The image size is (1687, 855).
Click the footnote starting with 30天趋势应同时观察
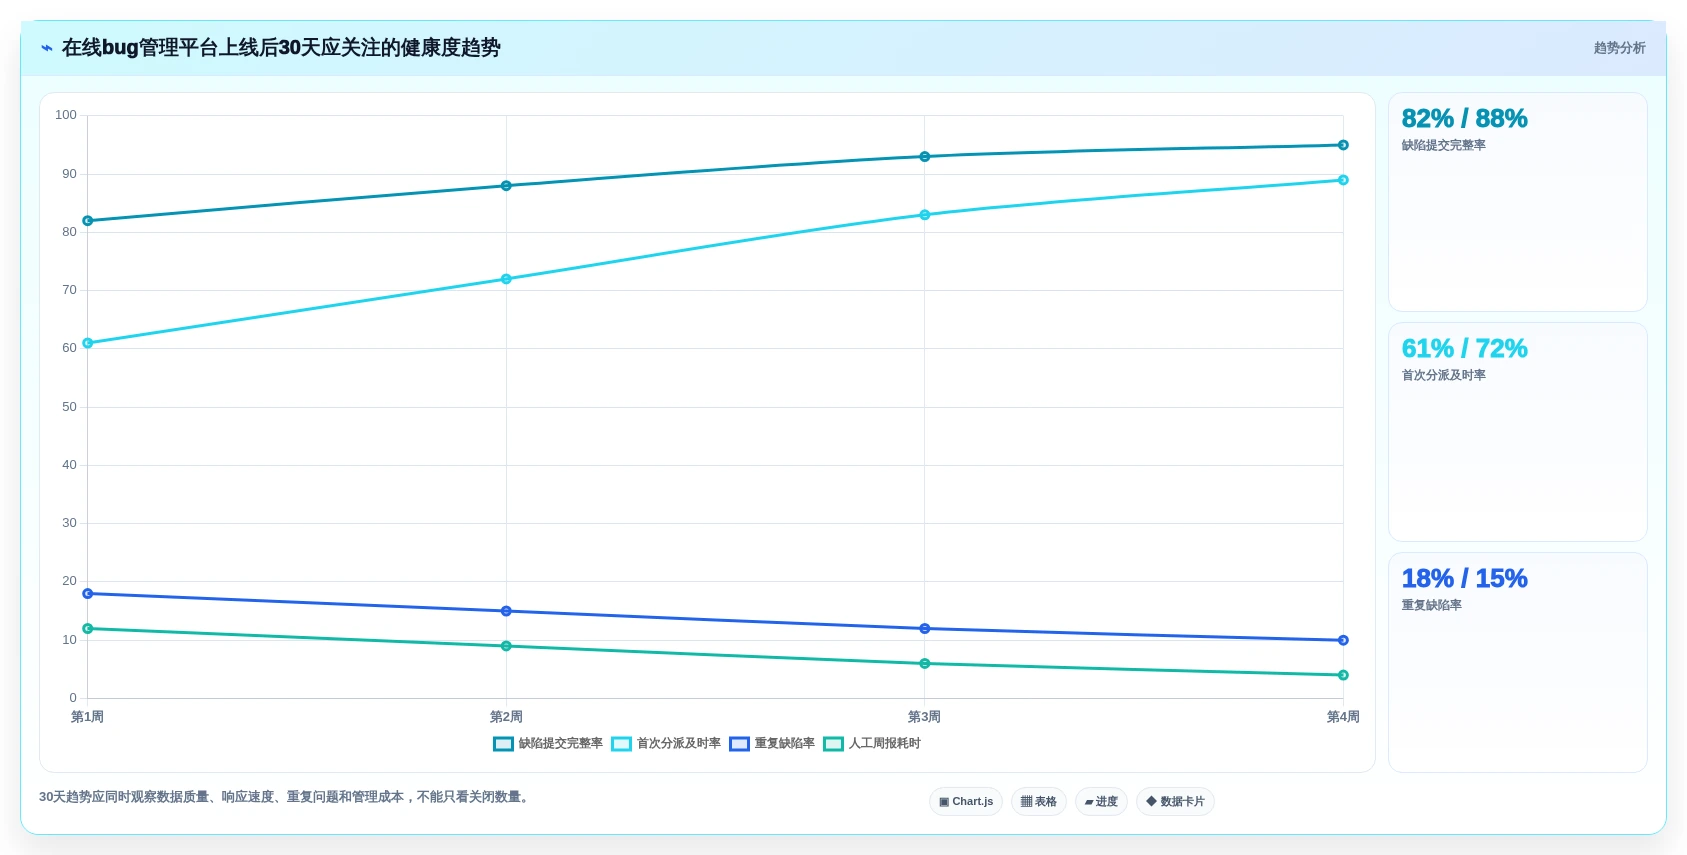tap(286, 797)
